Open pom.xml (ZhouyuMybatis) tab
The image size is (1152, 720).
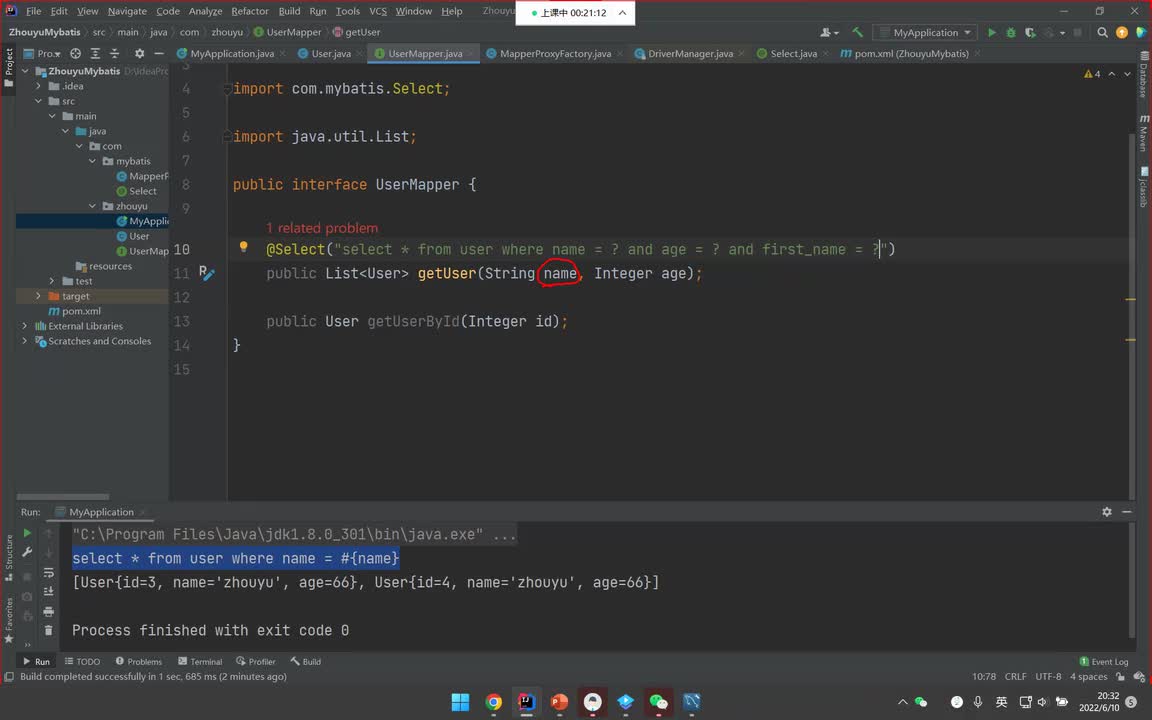pos(911,54)
